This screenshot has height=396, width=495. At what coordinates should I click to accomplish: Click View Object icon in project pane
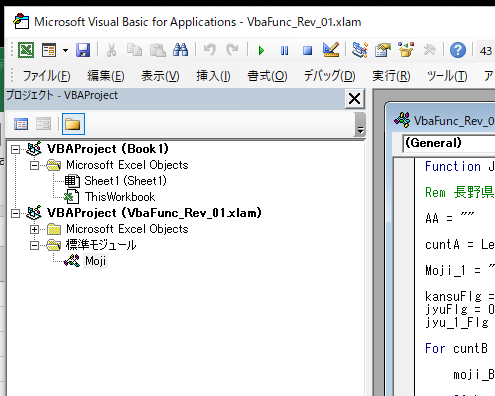[x=44, y=124]
